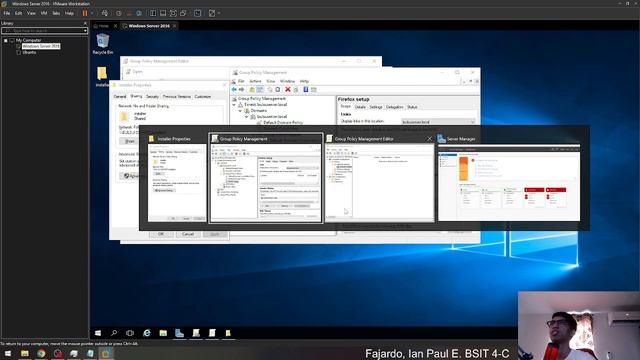Click the VMware pause VM toolbar icon
This screenshot has width=640, height=360.
[x=85, y=13]
